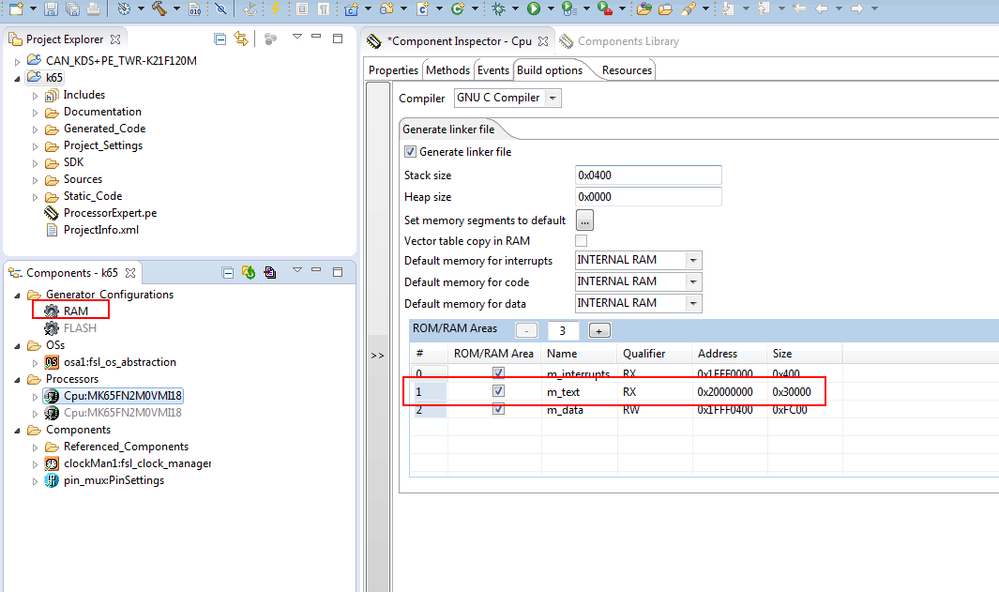Expand Cpu:MK65FN2M0VMI18 active component
Image resolution: width=999 pixels, height=592 pixels.
click(x=35, y=396)
